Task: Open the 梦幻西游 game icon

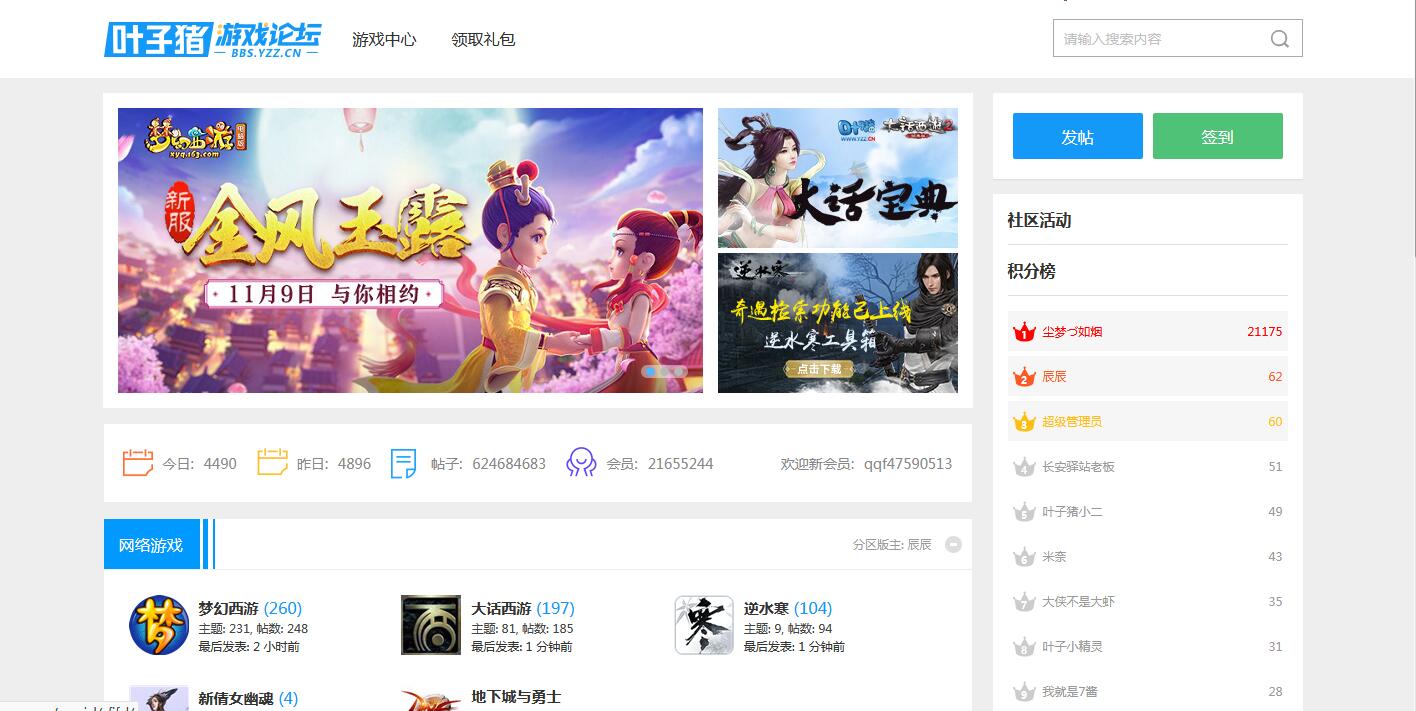Action: tap(159, 625)
